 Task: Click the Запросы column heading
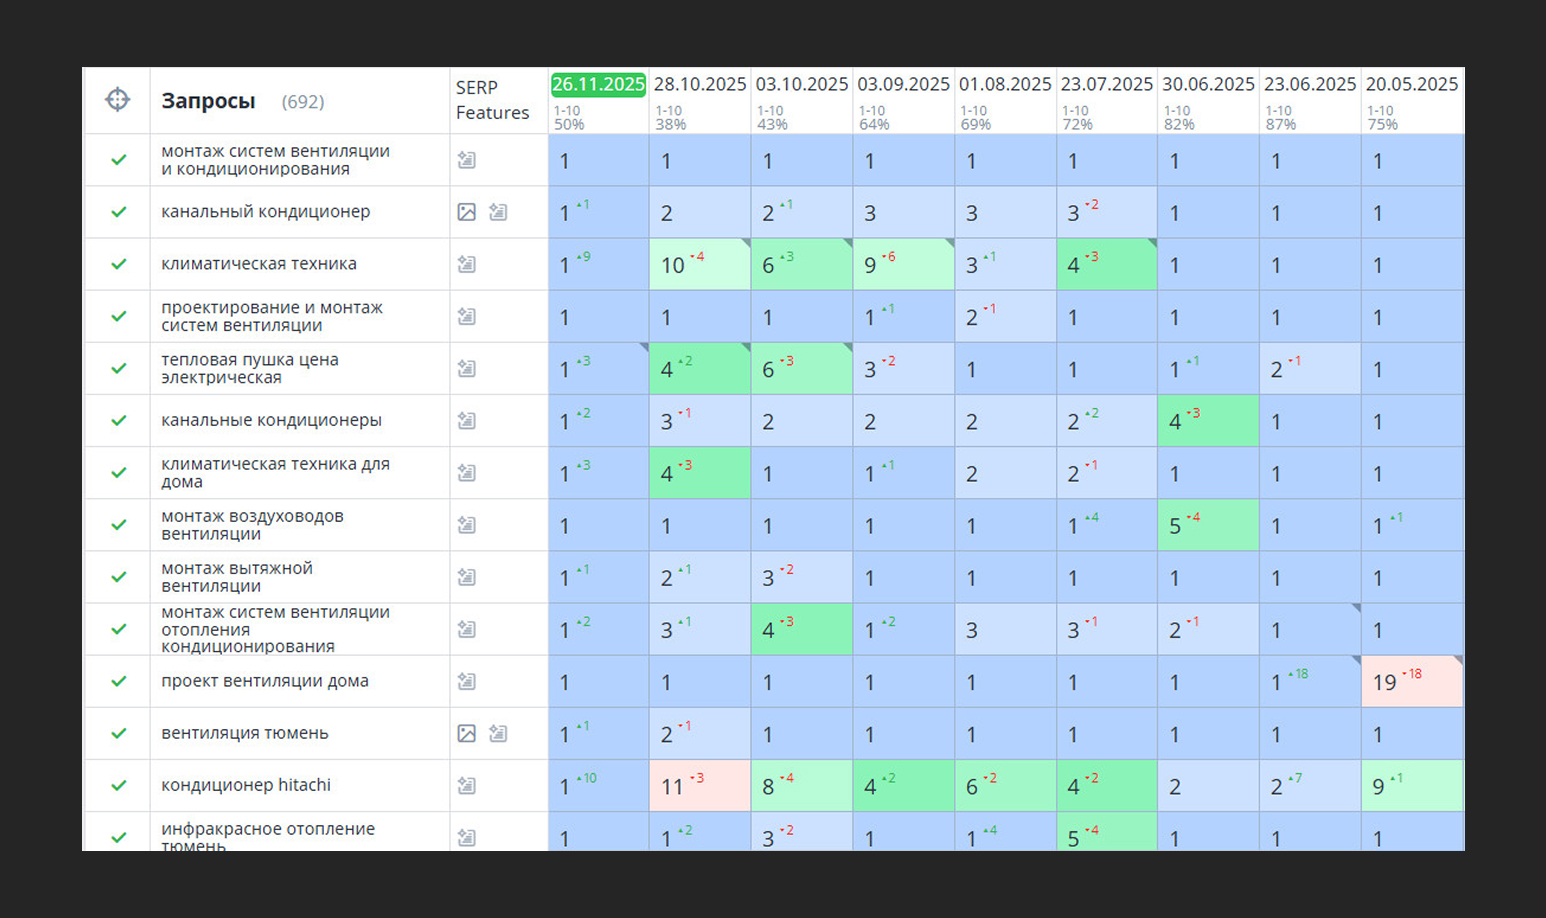(x=208, y=101)
